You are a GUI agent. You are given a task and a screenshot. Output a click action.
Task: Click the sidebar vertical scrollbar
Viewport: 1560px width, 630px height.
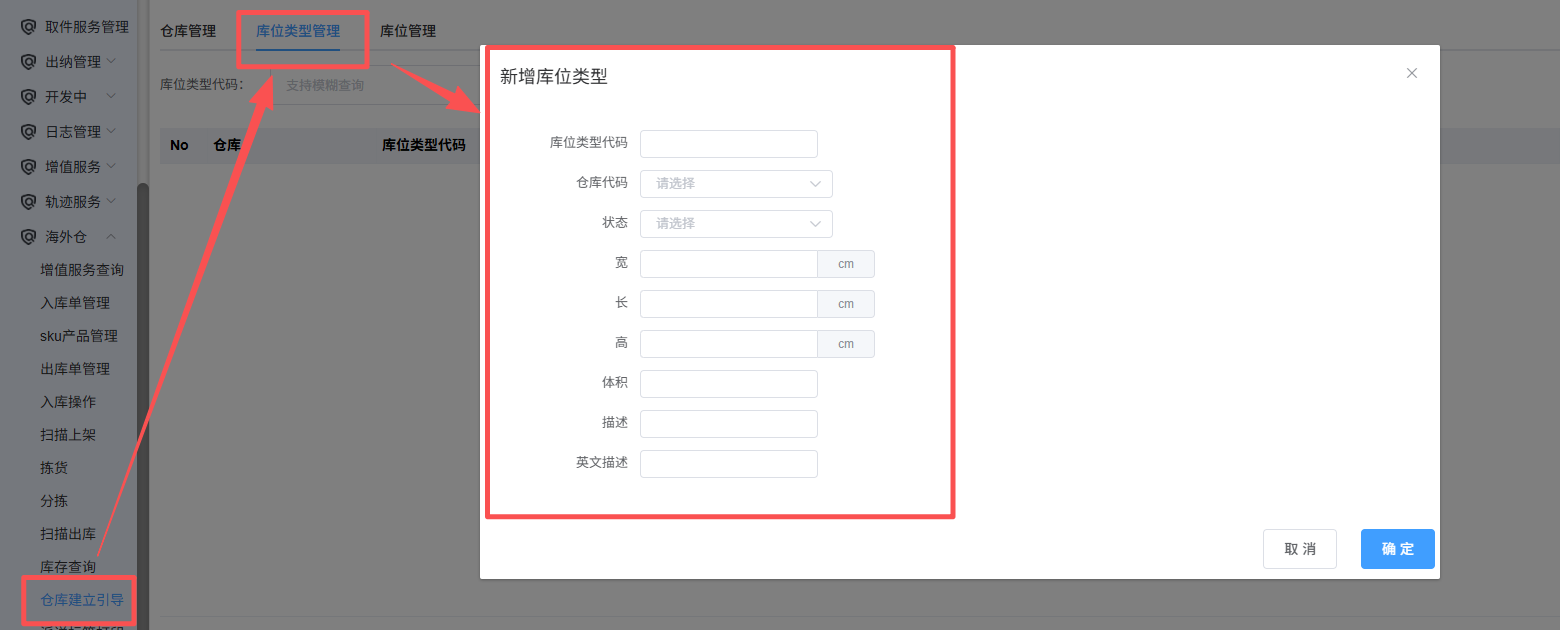[143, 400]
